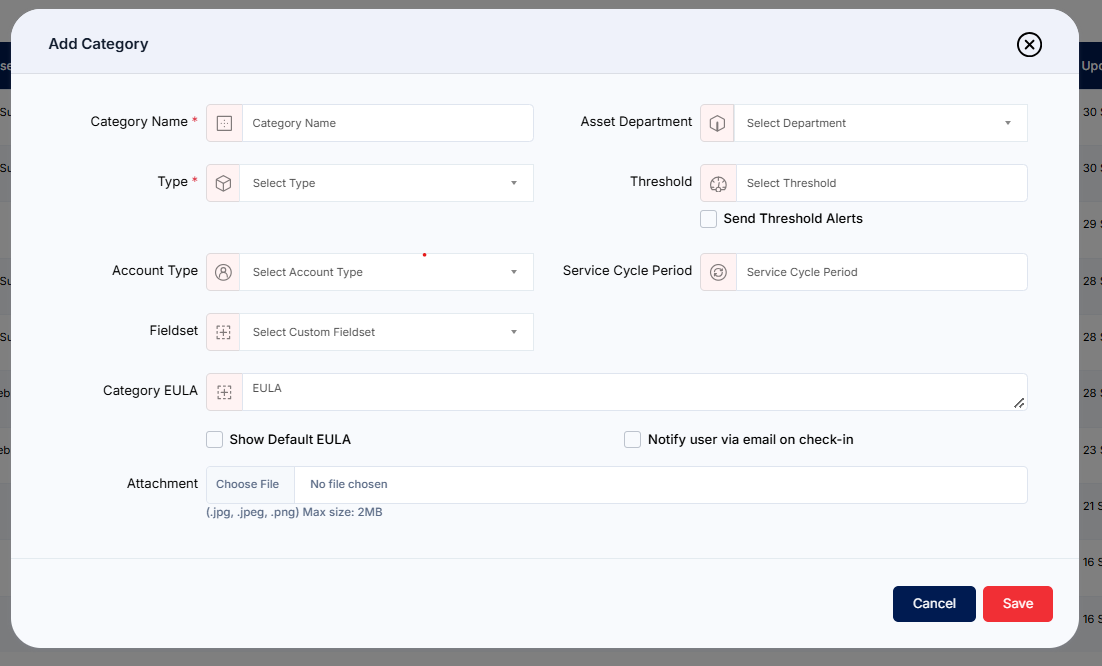
Task: Close the Add Category dialog
Action: pos(1029,44)
